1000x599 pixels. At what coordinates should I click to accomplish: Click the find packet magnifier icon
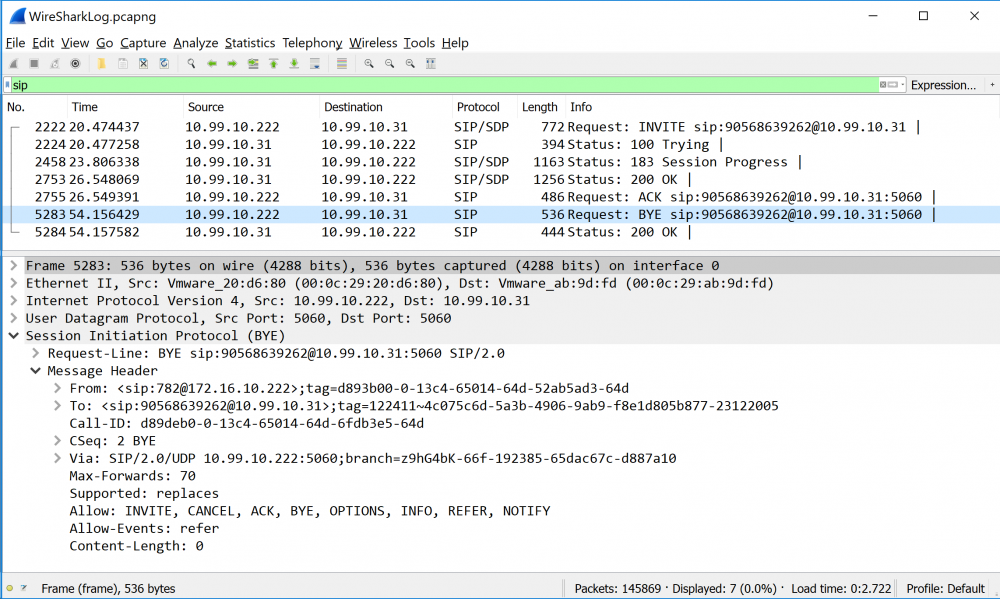pos(191,64)
